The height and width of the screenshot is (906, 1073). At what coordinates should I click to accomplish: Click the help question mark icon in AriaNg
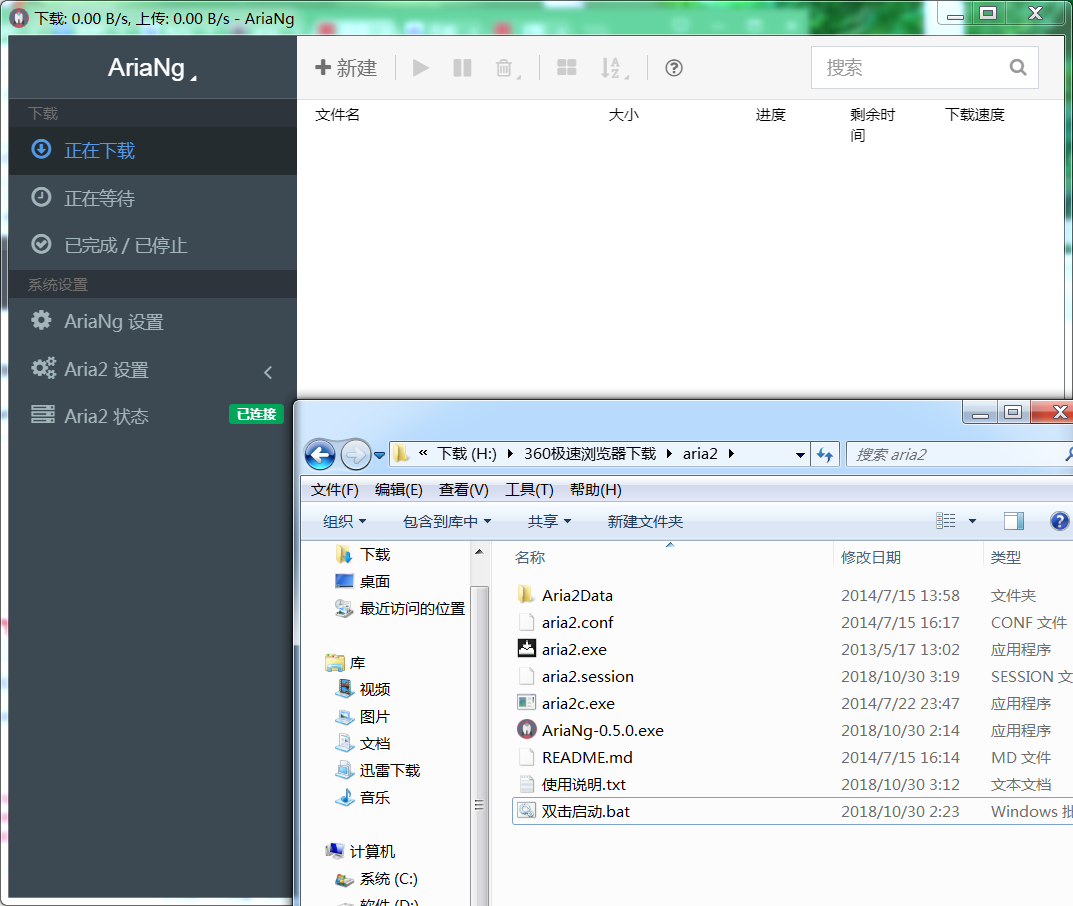(674, 68)
